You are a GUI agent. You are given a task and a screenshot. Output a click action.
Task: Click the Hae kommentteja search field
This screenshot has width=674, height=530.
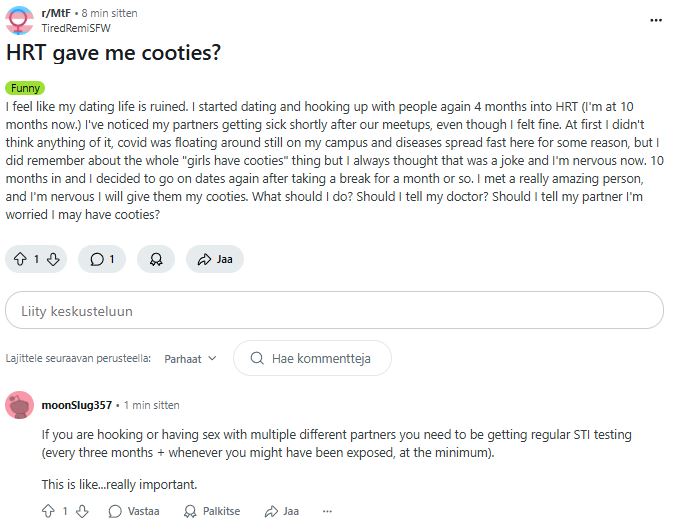point(312,358)
